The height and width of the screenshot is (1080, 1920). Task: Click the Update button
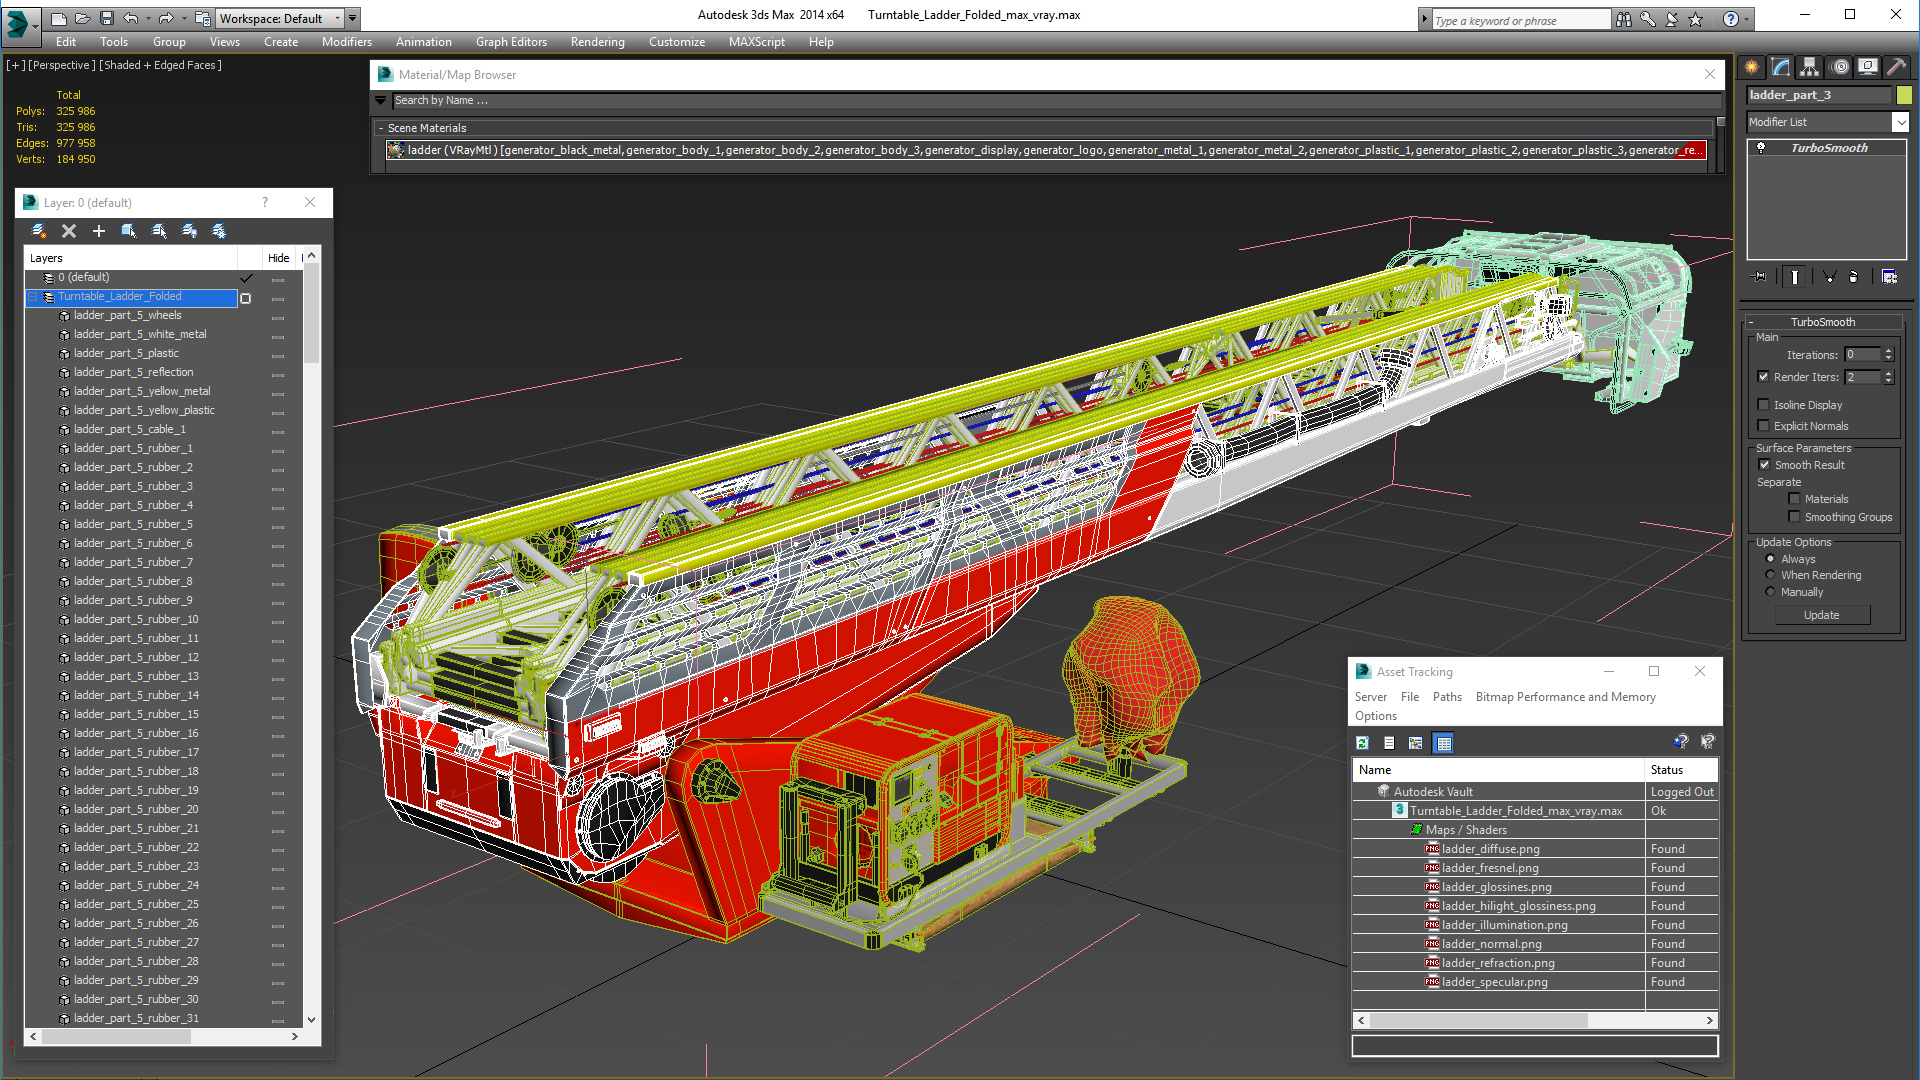coord(1821,615)
